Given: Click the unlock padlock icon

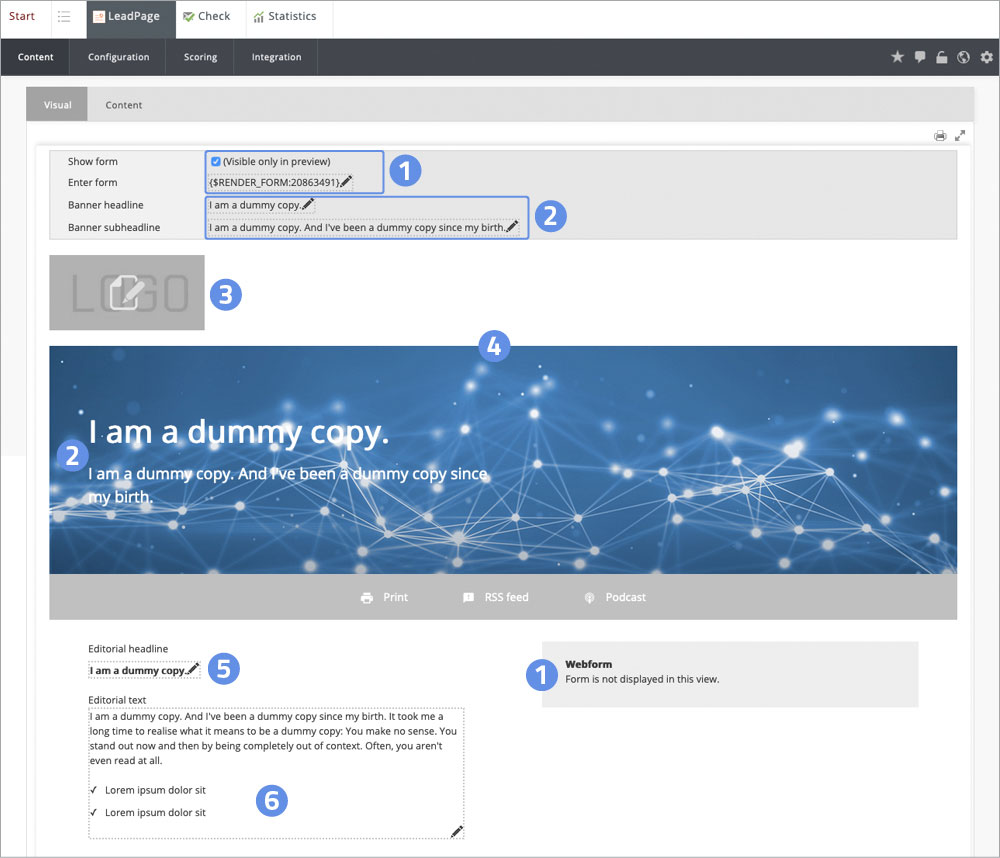Looking at the screenshot, I should pyautogui.click(x=941, y=57).
